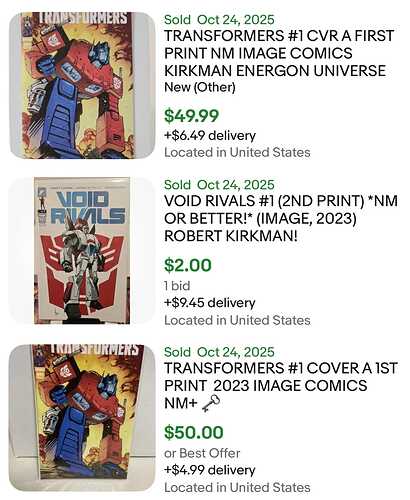Click the $49.99 sold price
The image size is (410, 500).
pyautogui.click(x=191, y=116)
